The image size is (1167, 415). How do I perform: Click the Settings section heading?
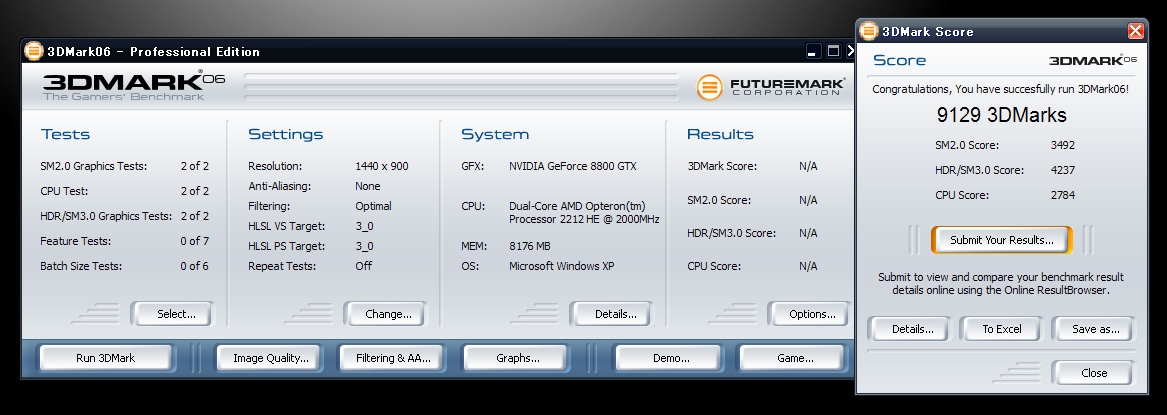point(286,135)
